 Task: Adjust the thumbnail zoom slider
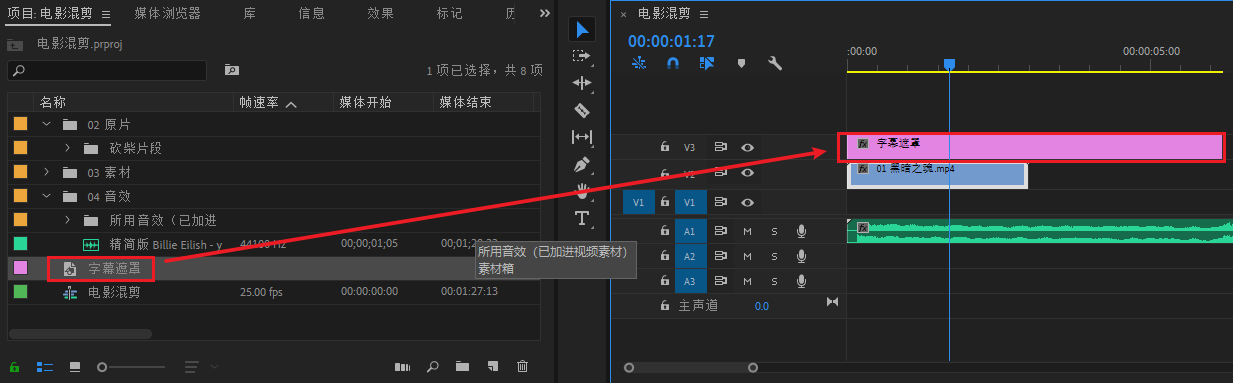tap(102, 367)
